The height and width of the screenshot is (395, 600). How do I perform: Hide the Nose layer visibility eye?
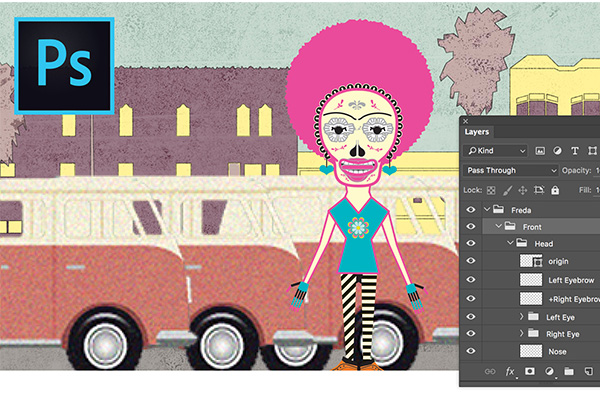coord(471,351)
